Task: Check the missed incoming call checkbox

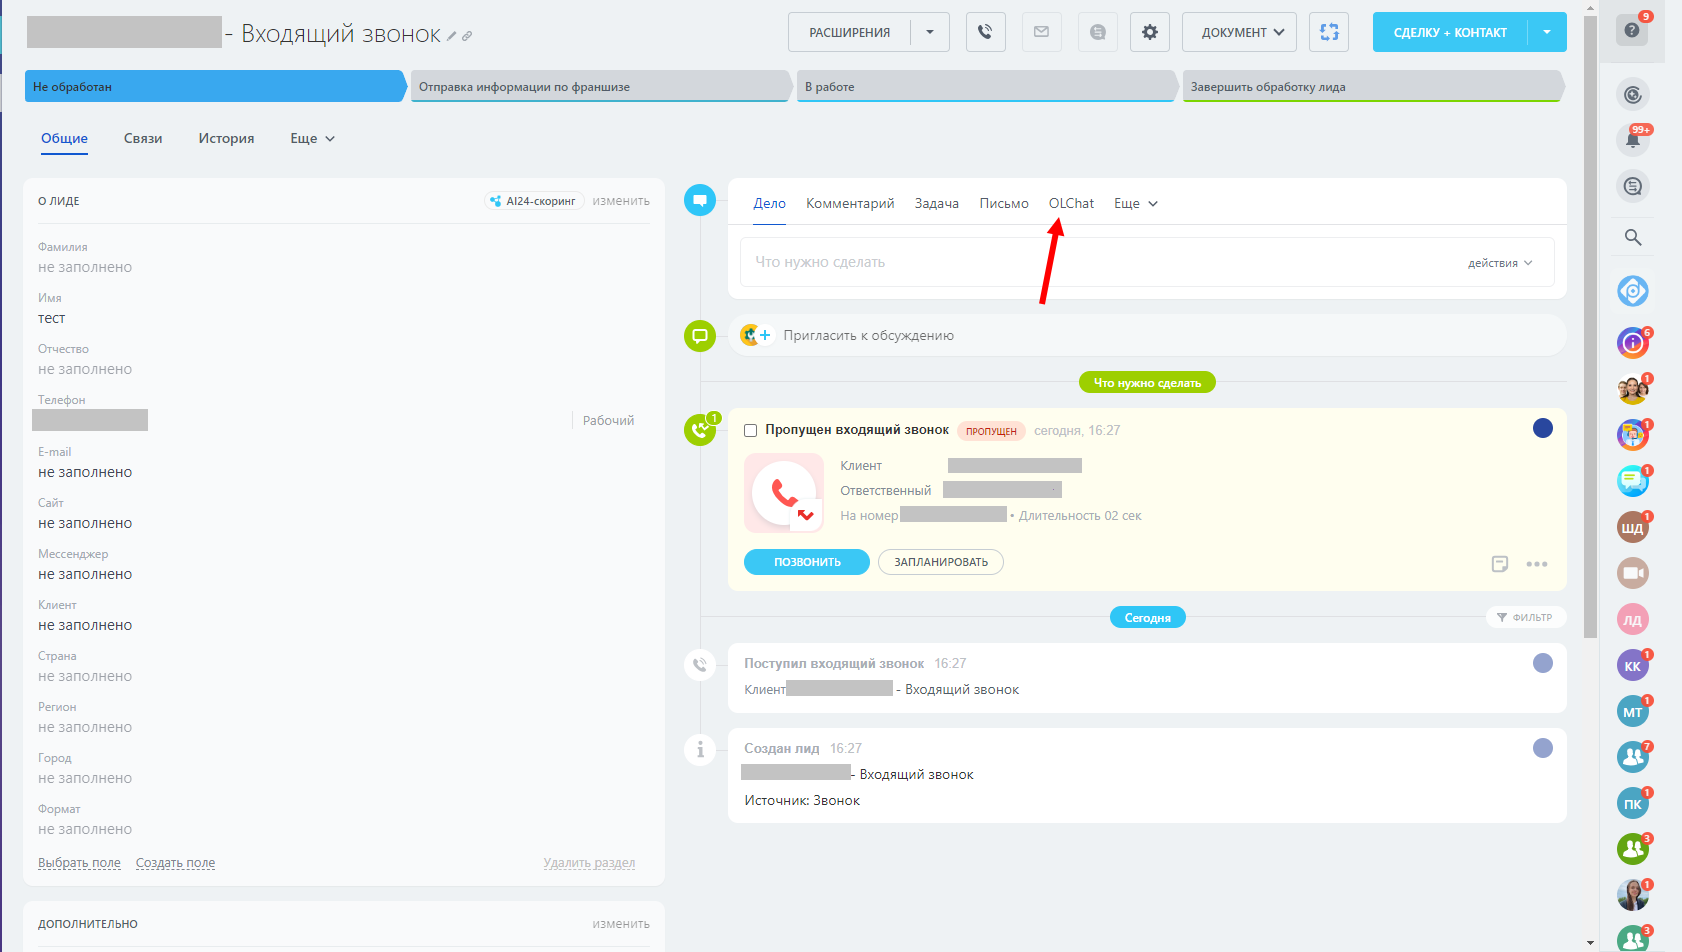Action: click(x=750, y=431)
